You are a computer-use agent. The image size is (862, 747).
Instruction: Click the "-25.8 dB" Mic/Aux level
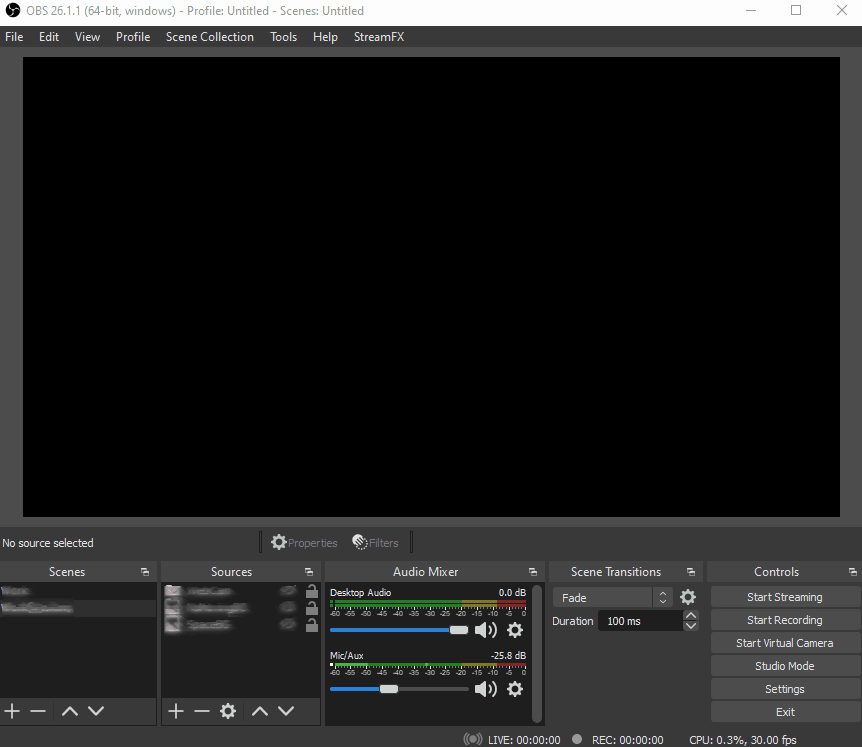click(x=509, y=656)
